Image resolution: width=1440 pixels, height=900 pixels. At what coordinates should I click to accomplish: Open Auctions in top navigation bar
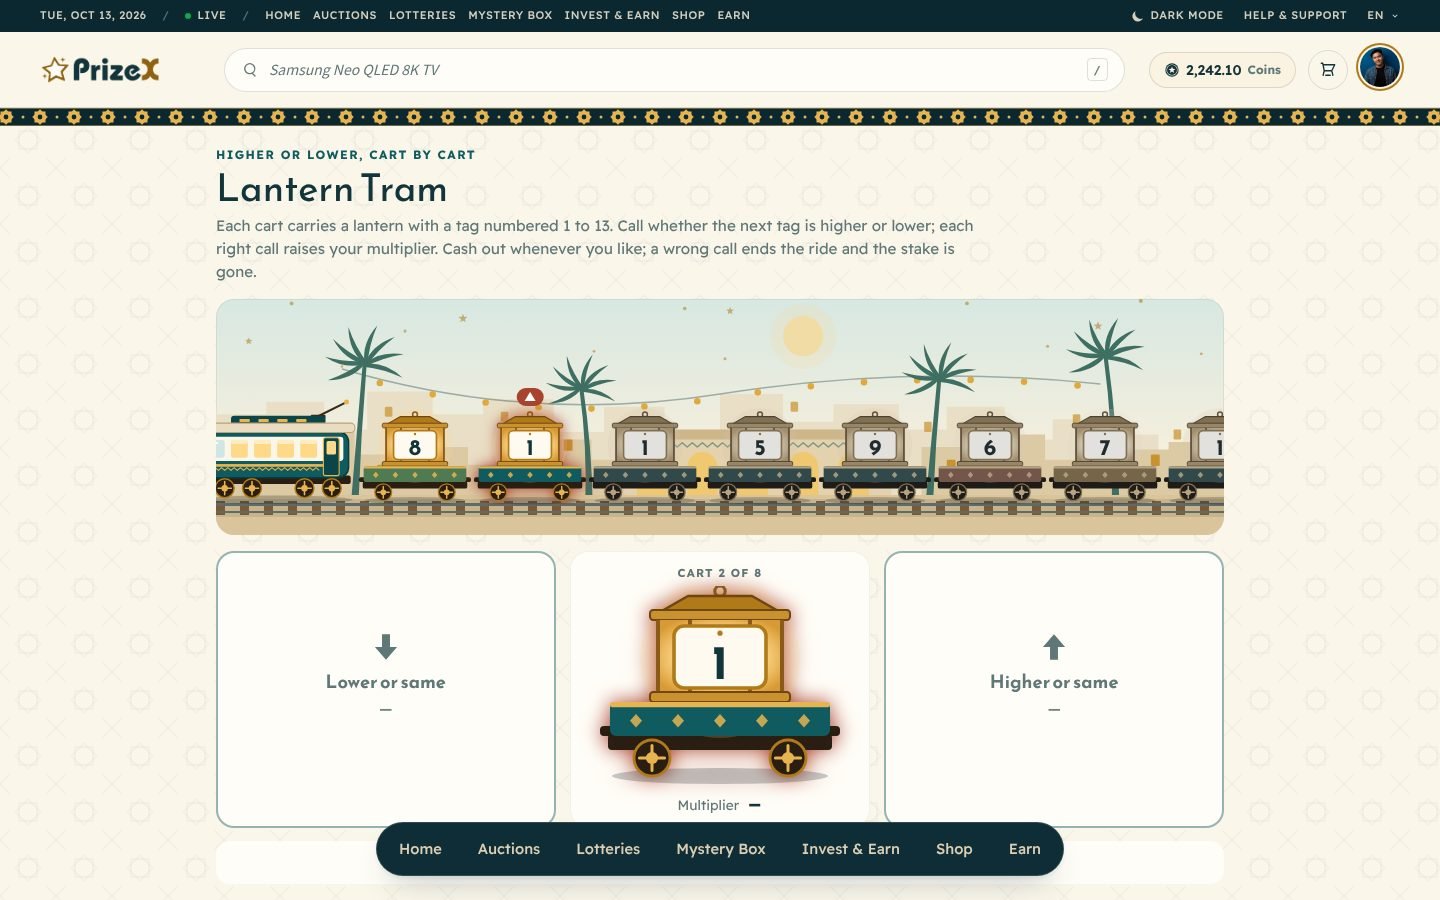(345, 16)
